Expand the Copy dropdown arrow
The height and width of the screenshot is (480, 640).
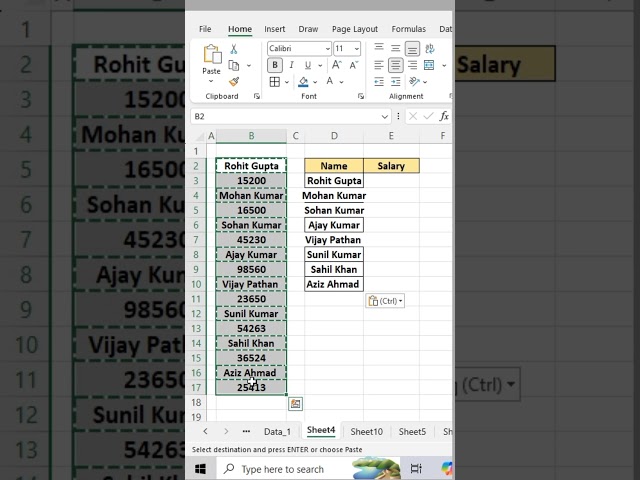[249, 66]
